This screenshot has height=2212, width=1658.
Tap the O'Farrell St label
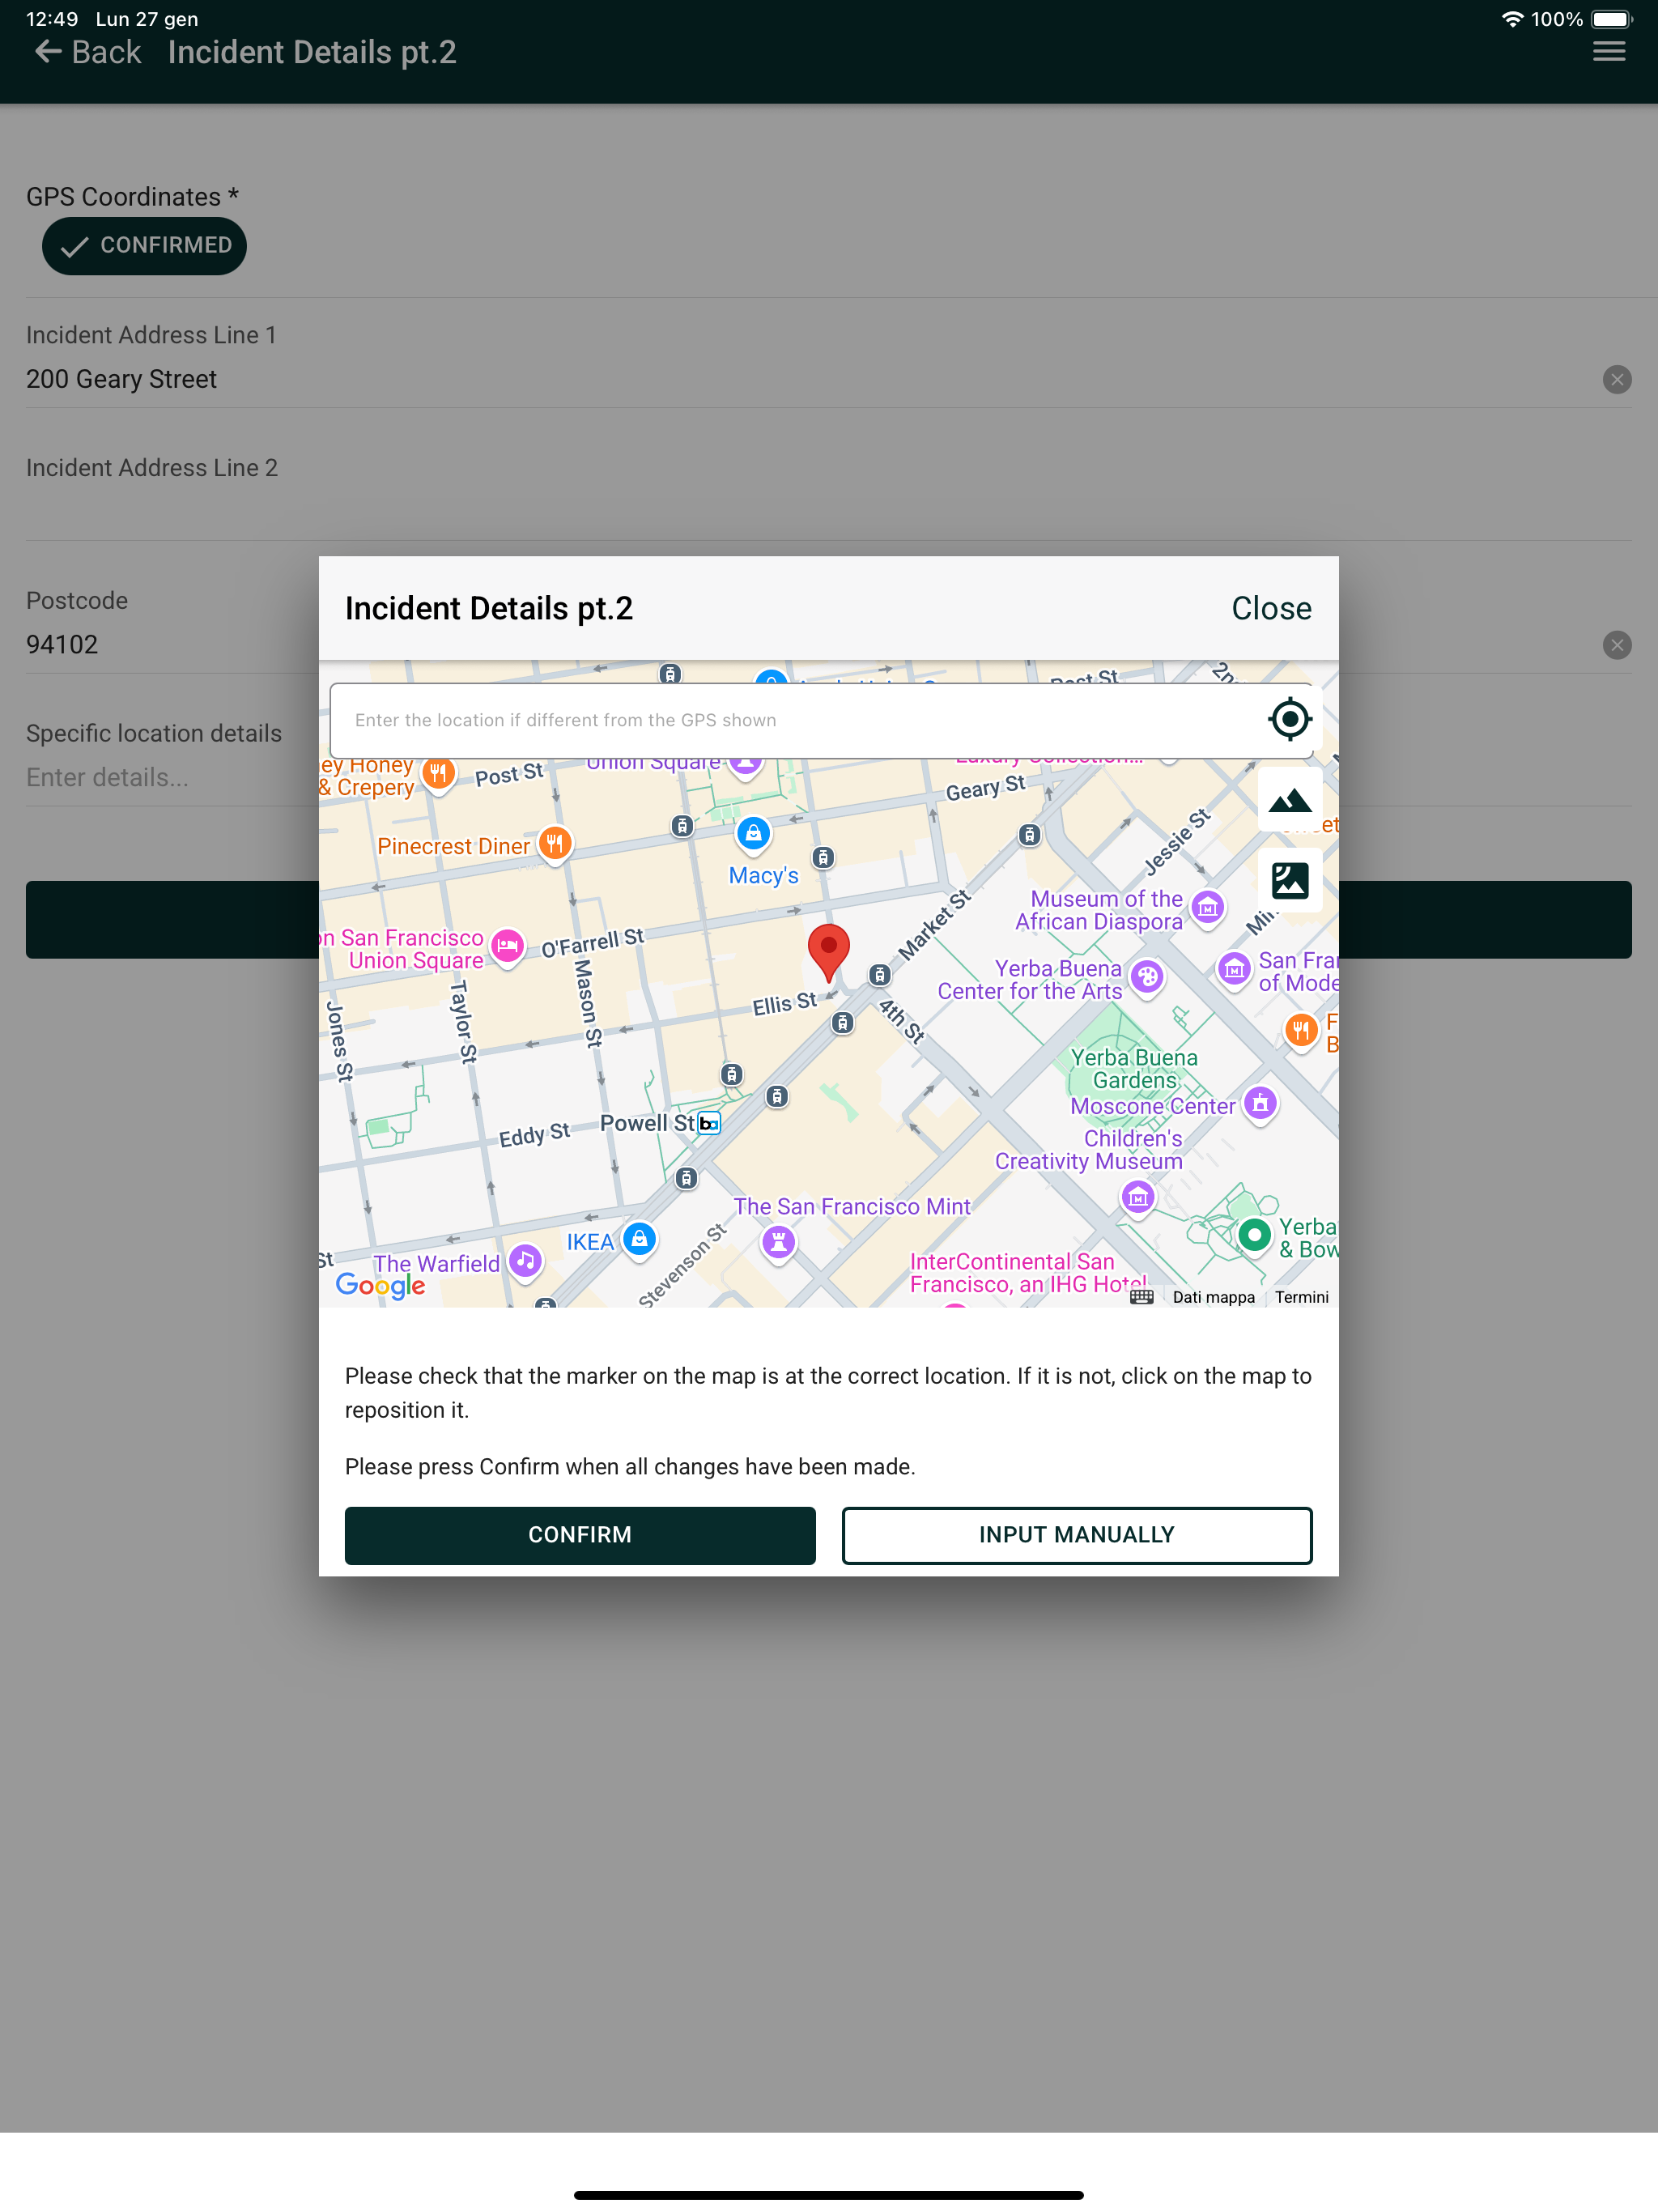(x=592, y=942)
